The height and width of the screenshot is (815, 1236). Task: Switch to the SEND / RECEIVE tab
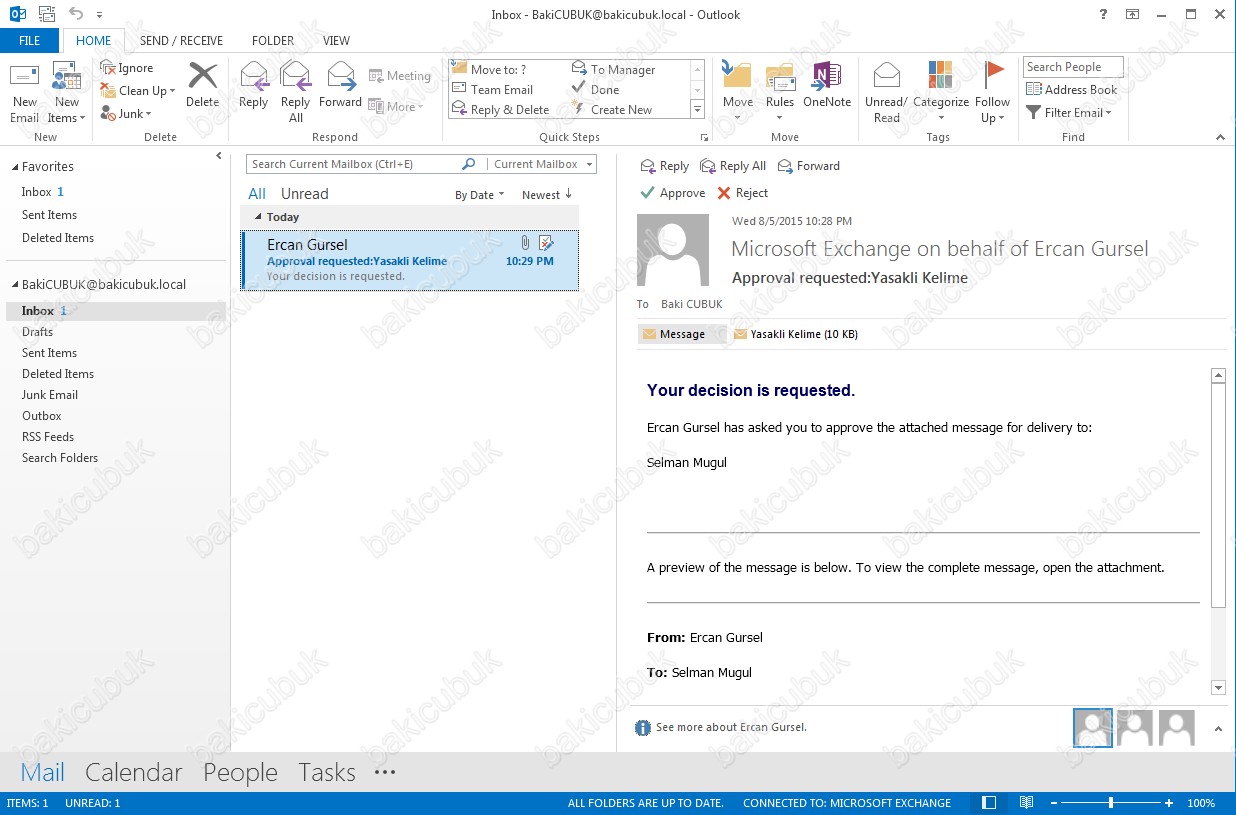pos(181,41)
